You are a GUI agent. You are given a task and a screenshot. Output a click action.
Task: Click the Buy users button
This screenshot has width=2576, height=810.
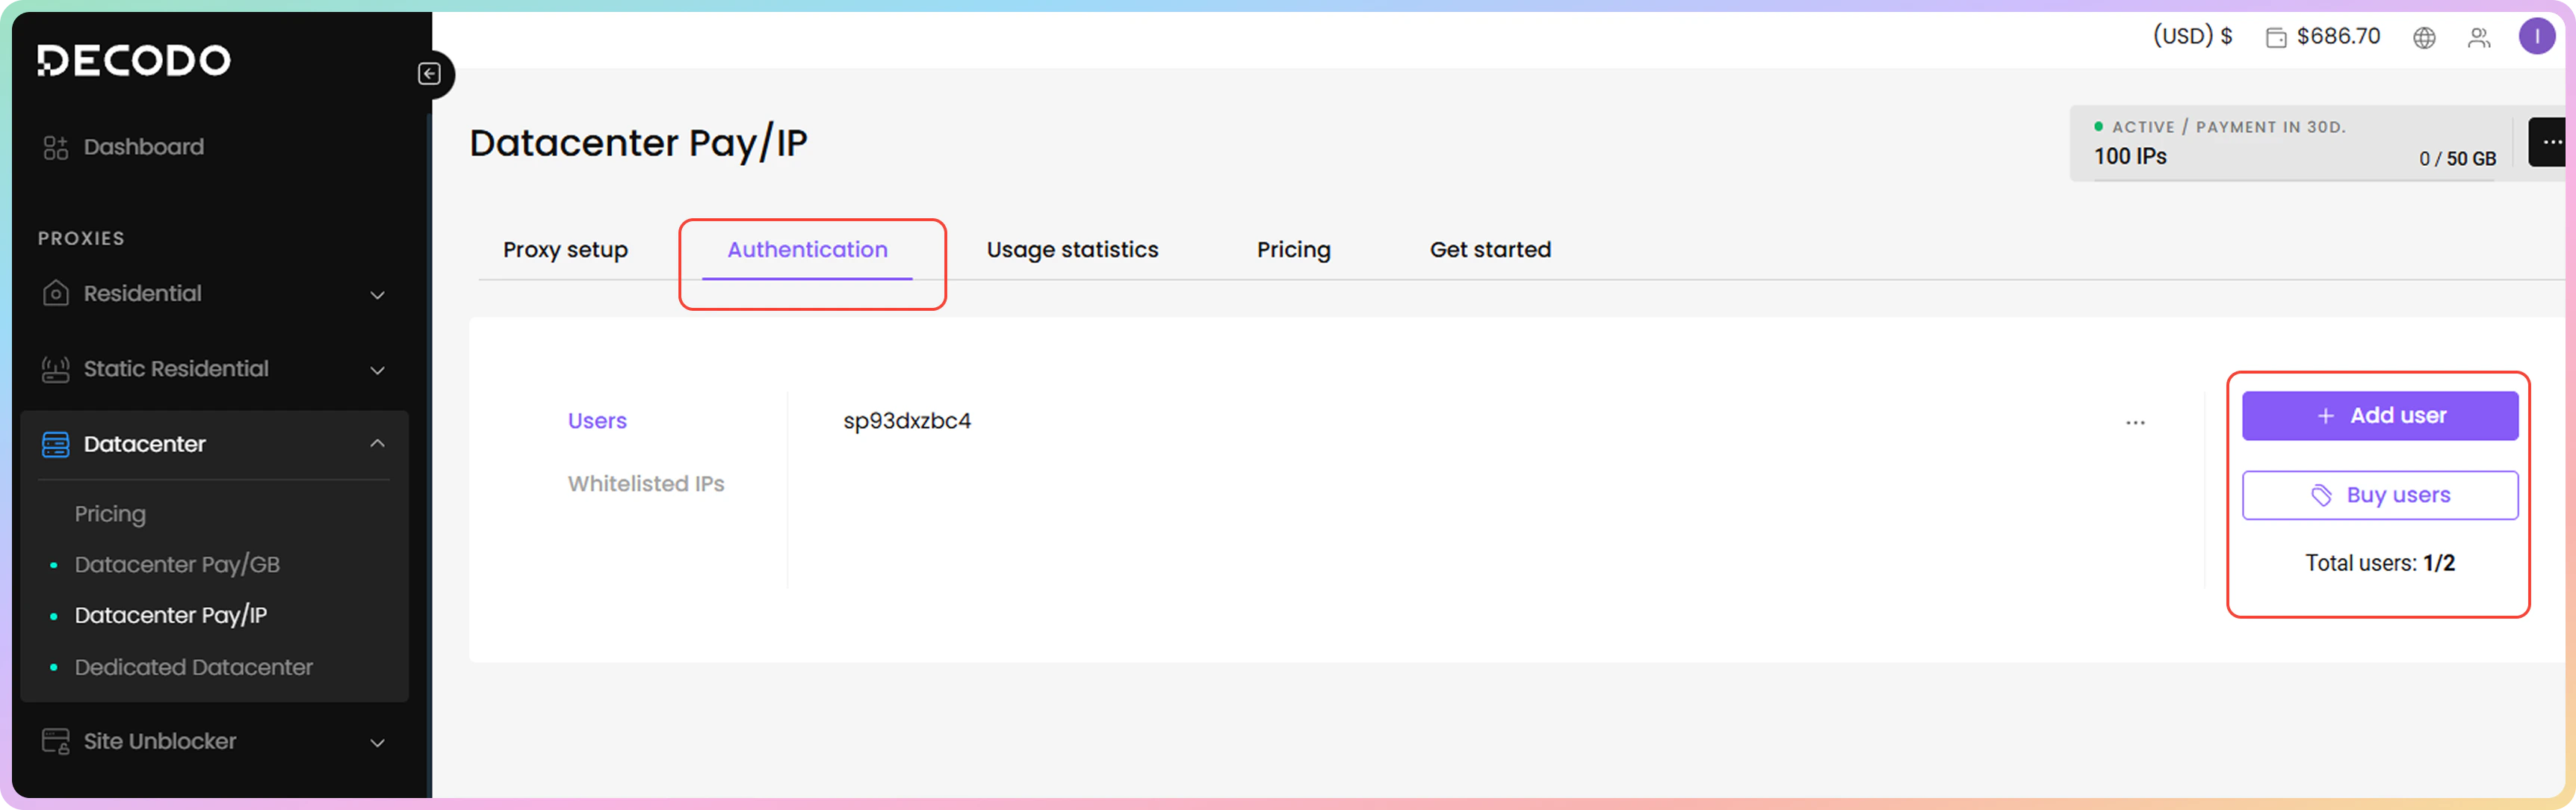pos(2379,495)
